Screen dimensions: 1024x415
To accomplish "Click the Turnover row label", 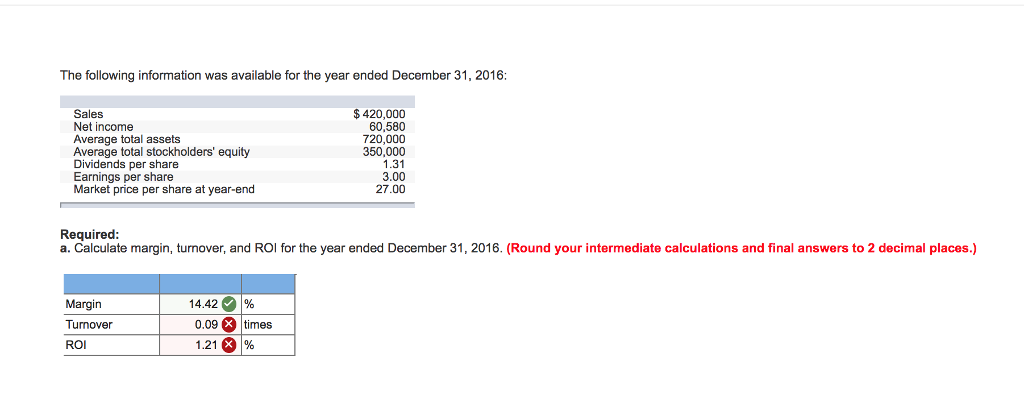I will [x=89, y=325].
